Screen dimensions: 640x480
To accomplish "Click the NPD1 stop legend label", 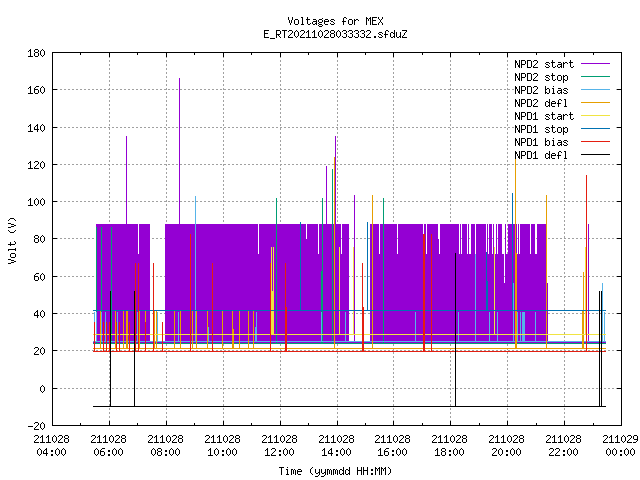I will 541,129.
